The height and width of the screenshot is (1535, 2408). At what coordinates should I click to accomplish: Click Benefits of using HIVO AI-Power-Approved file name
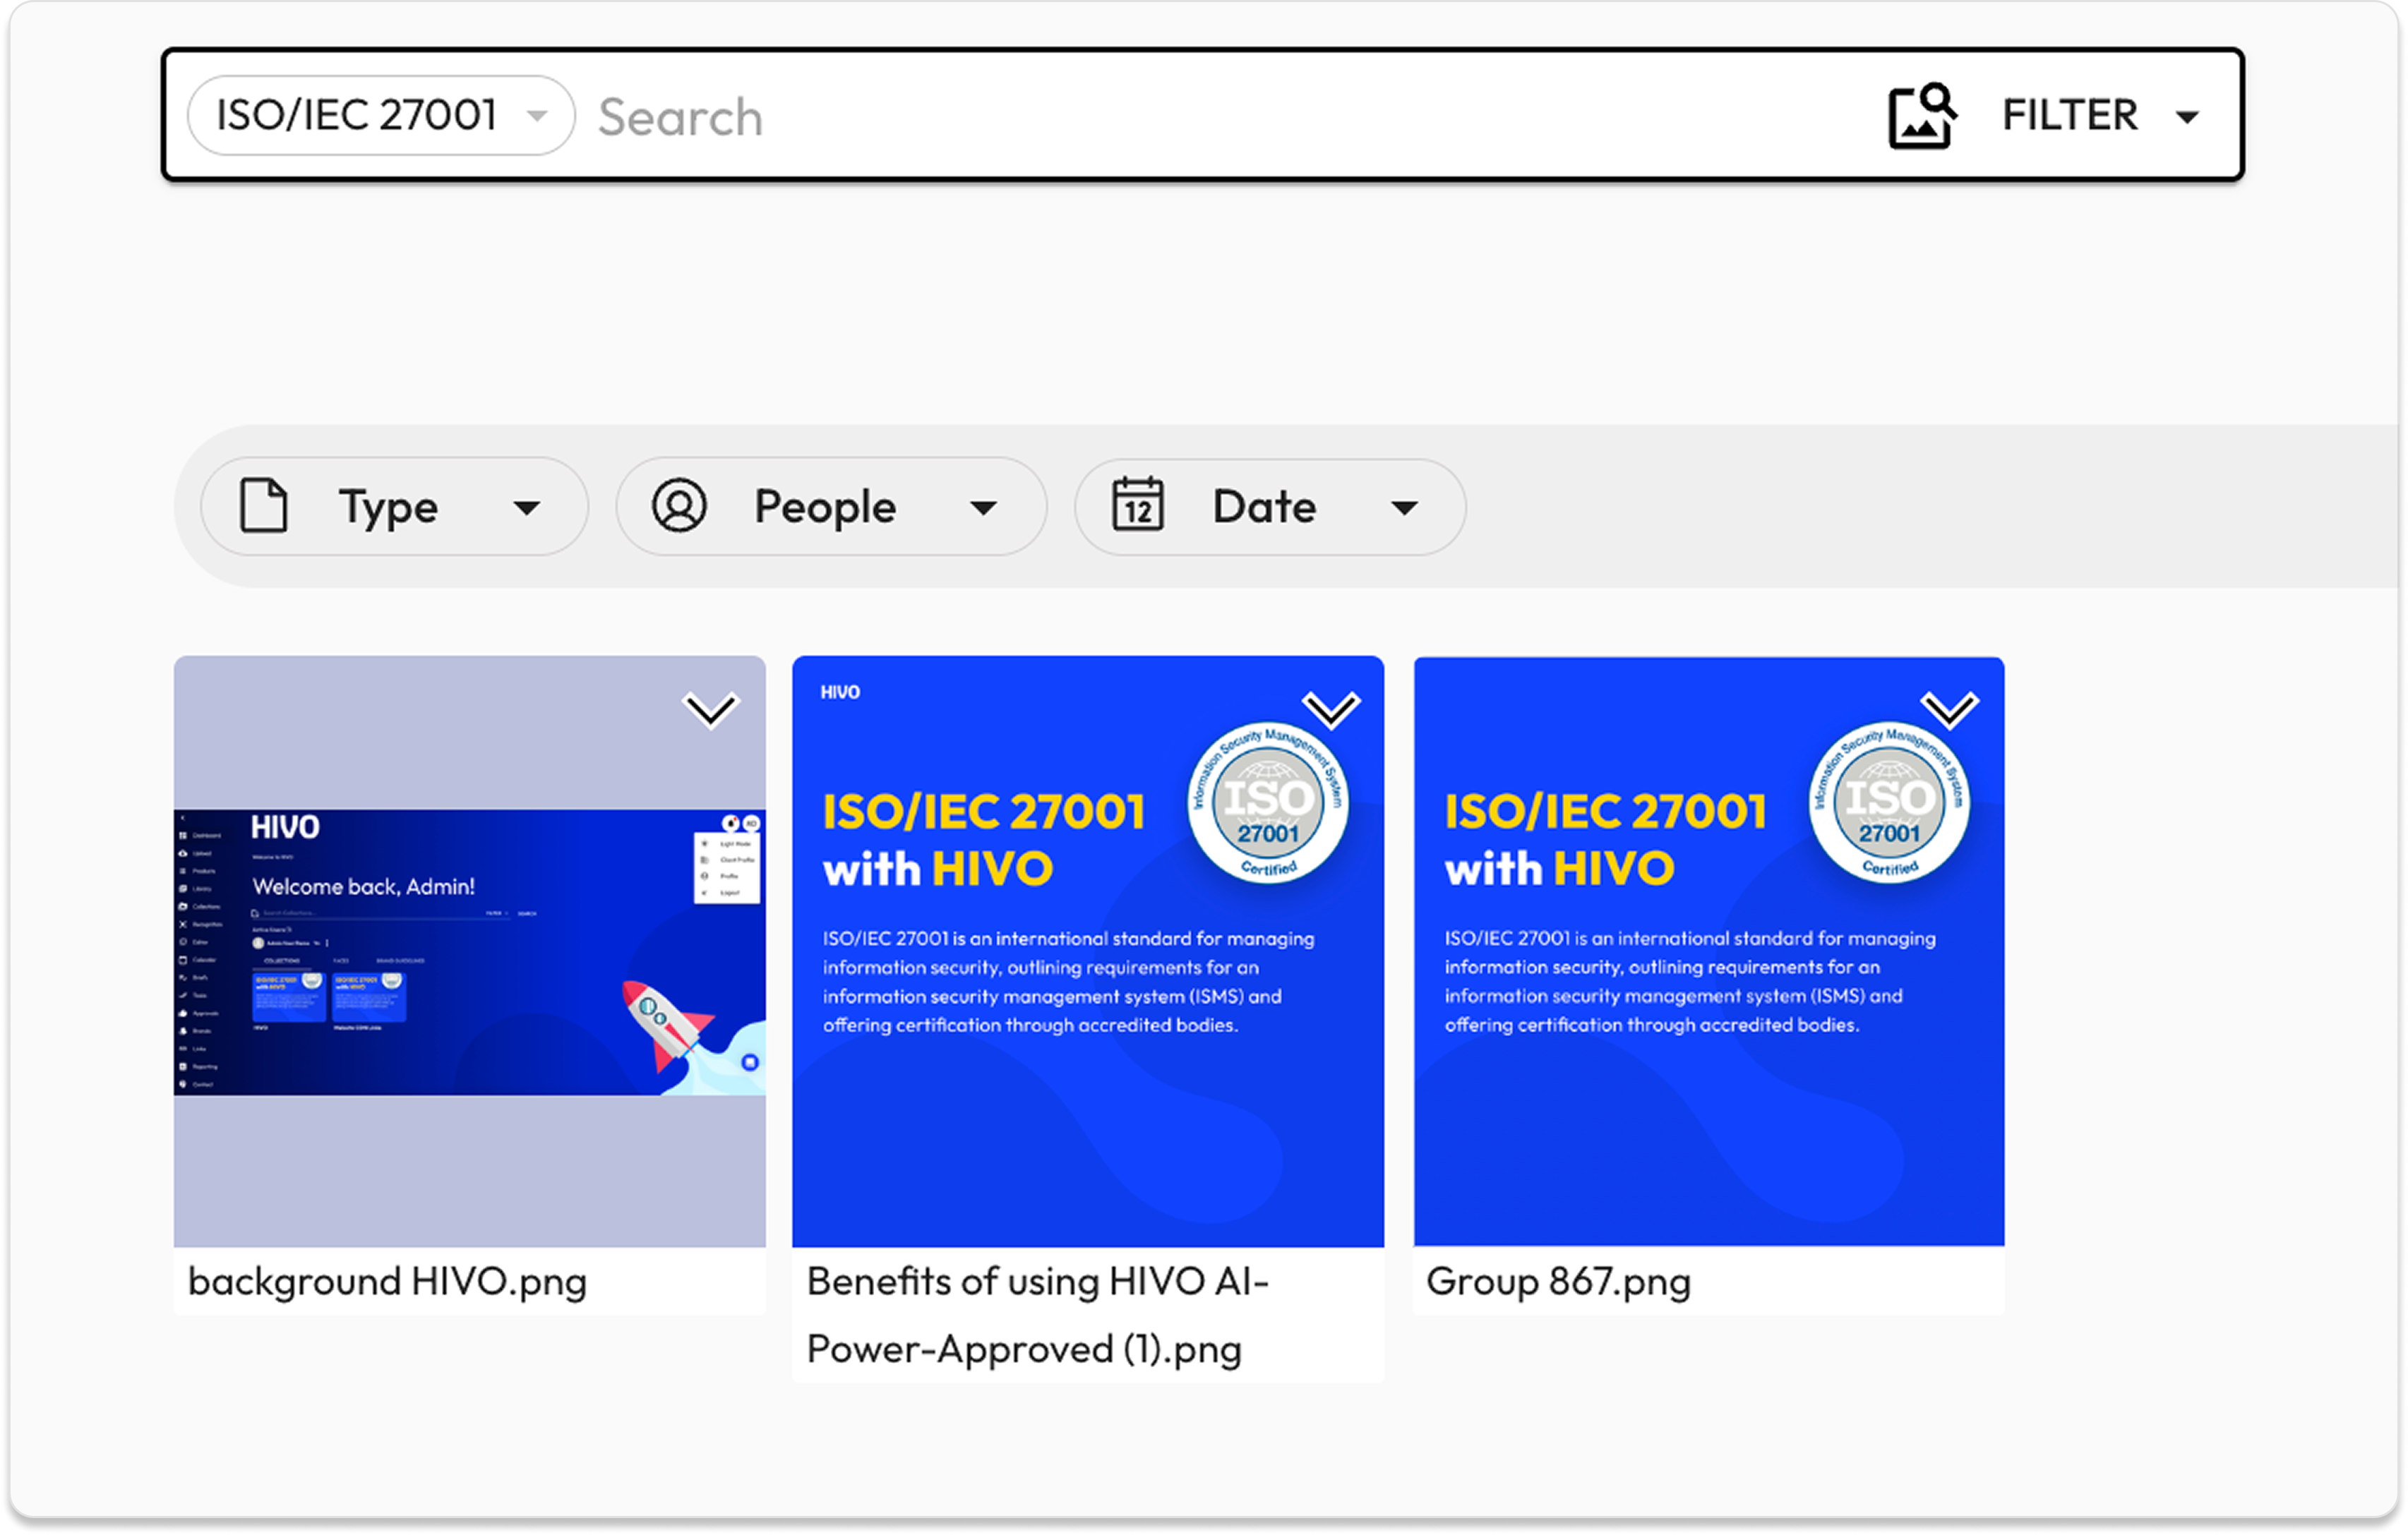[1037, 1314]
